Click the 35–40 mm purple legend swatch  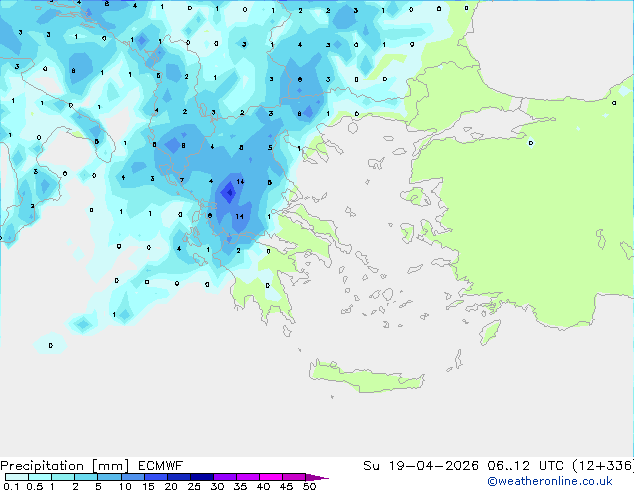coord(248,477)
